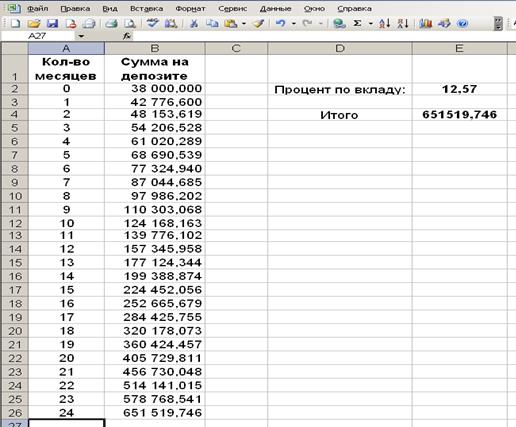Select the Итого label cell
Viewport: 516px width, 427px height.
click(x=340, y=115)
